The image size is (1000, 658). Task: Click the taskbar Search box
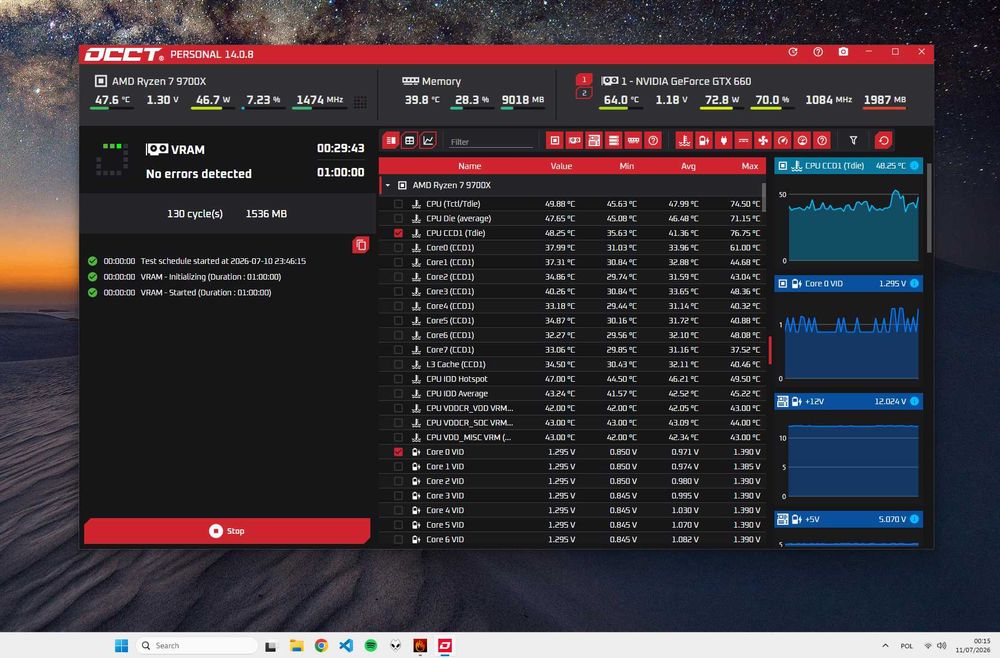[197, 645]
